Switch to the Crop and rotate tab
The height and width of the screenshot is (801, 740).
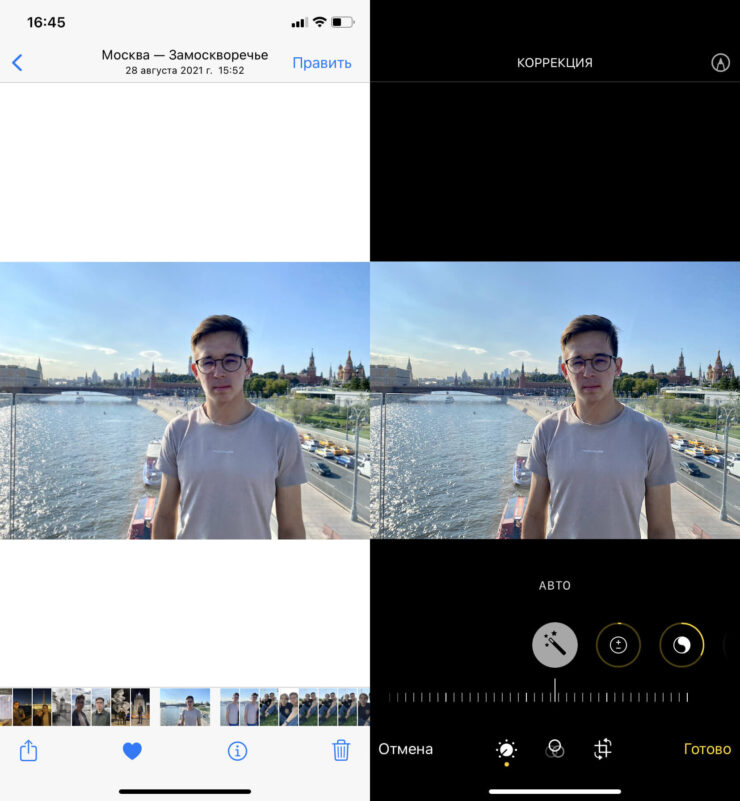602,749
